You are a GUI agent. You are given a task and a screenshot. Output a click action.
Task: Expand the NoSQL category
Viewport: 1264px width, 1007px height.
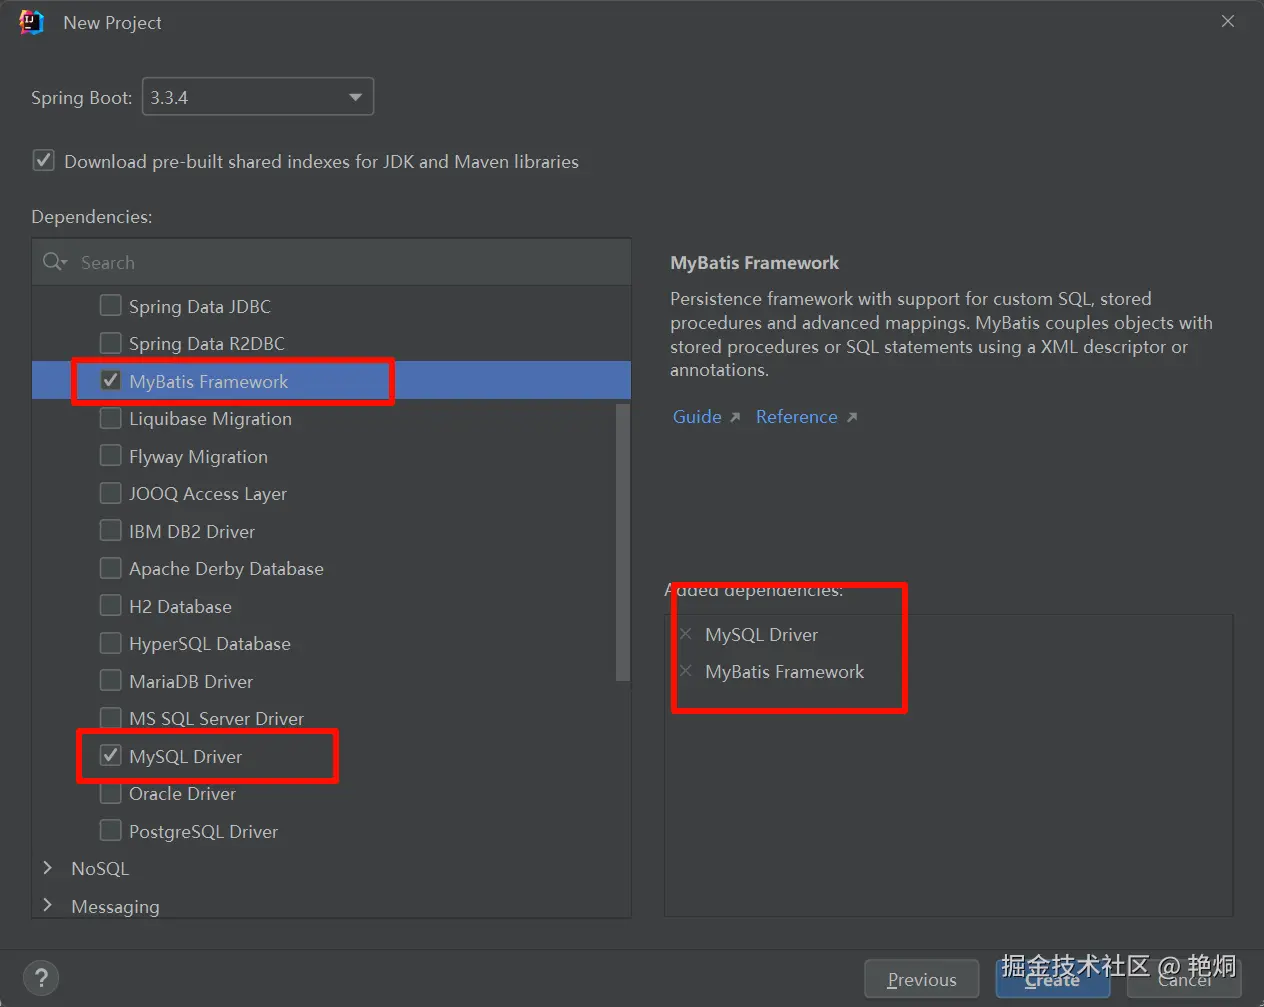(x=47, y=868)
